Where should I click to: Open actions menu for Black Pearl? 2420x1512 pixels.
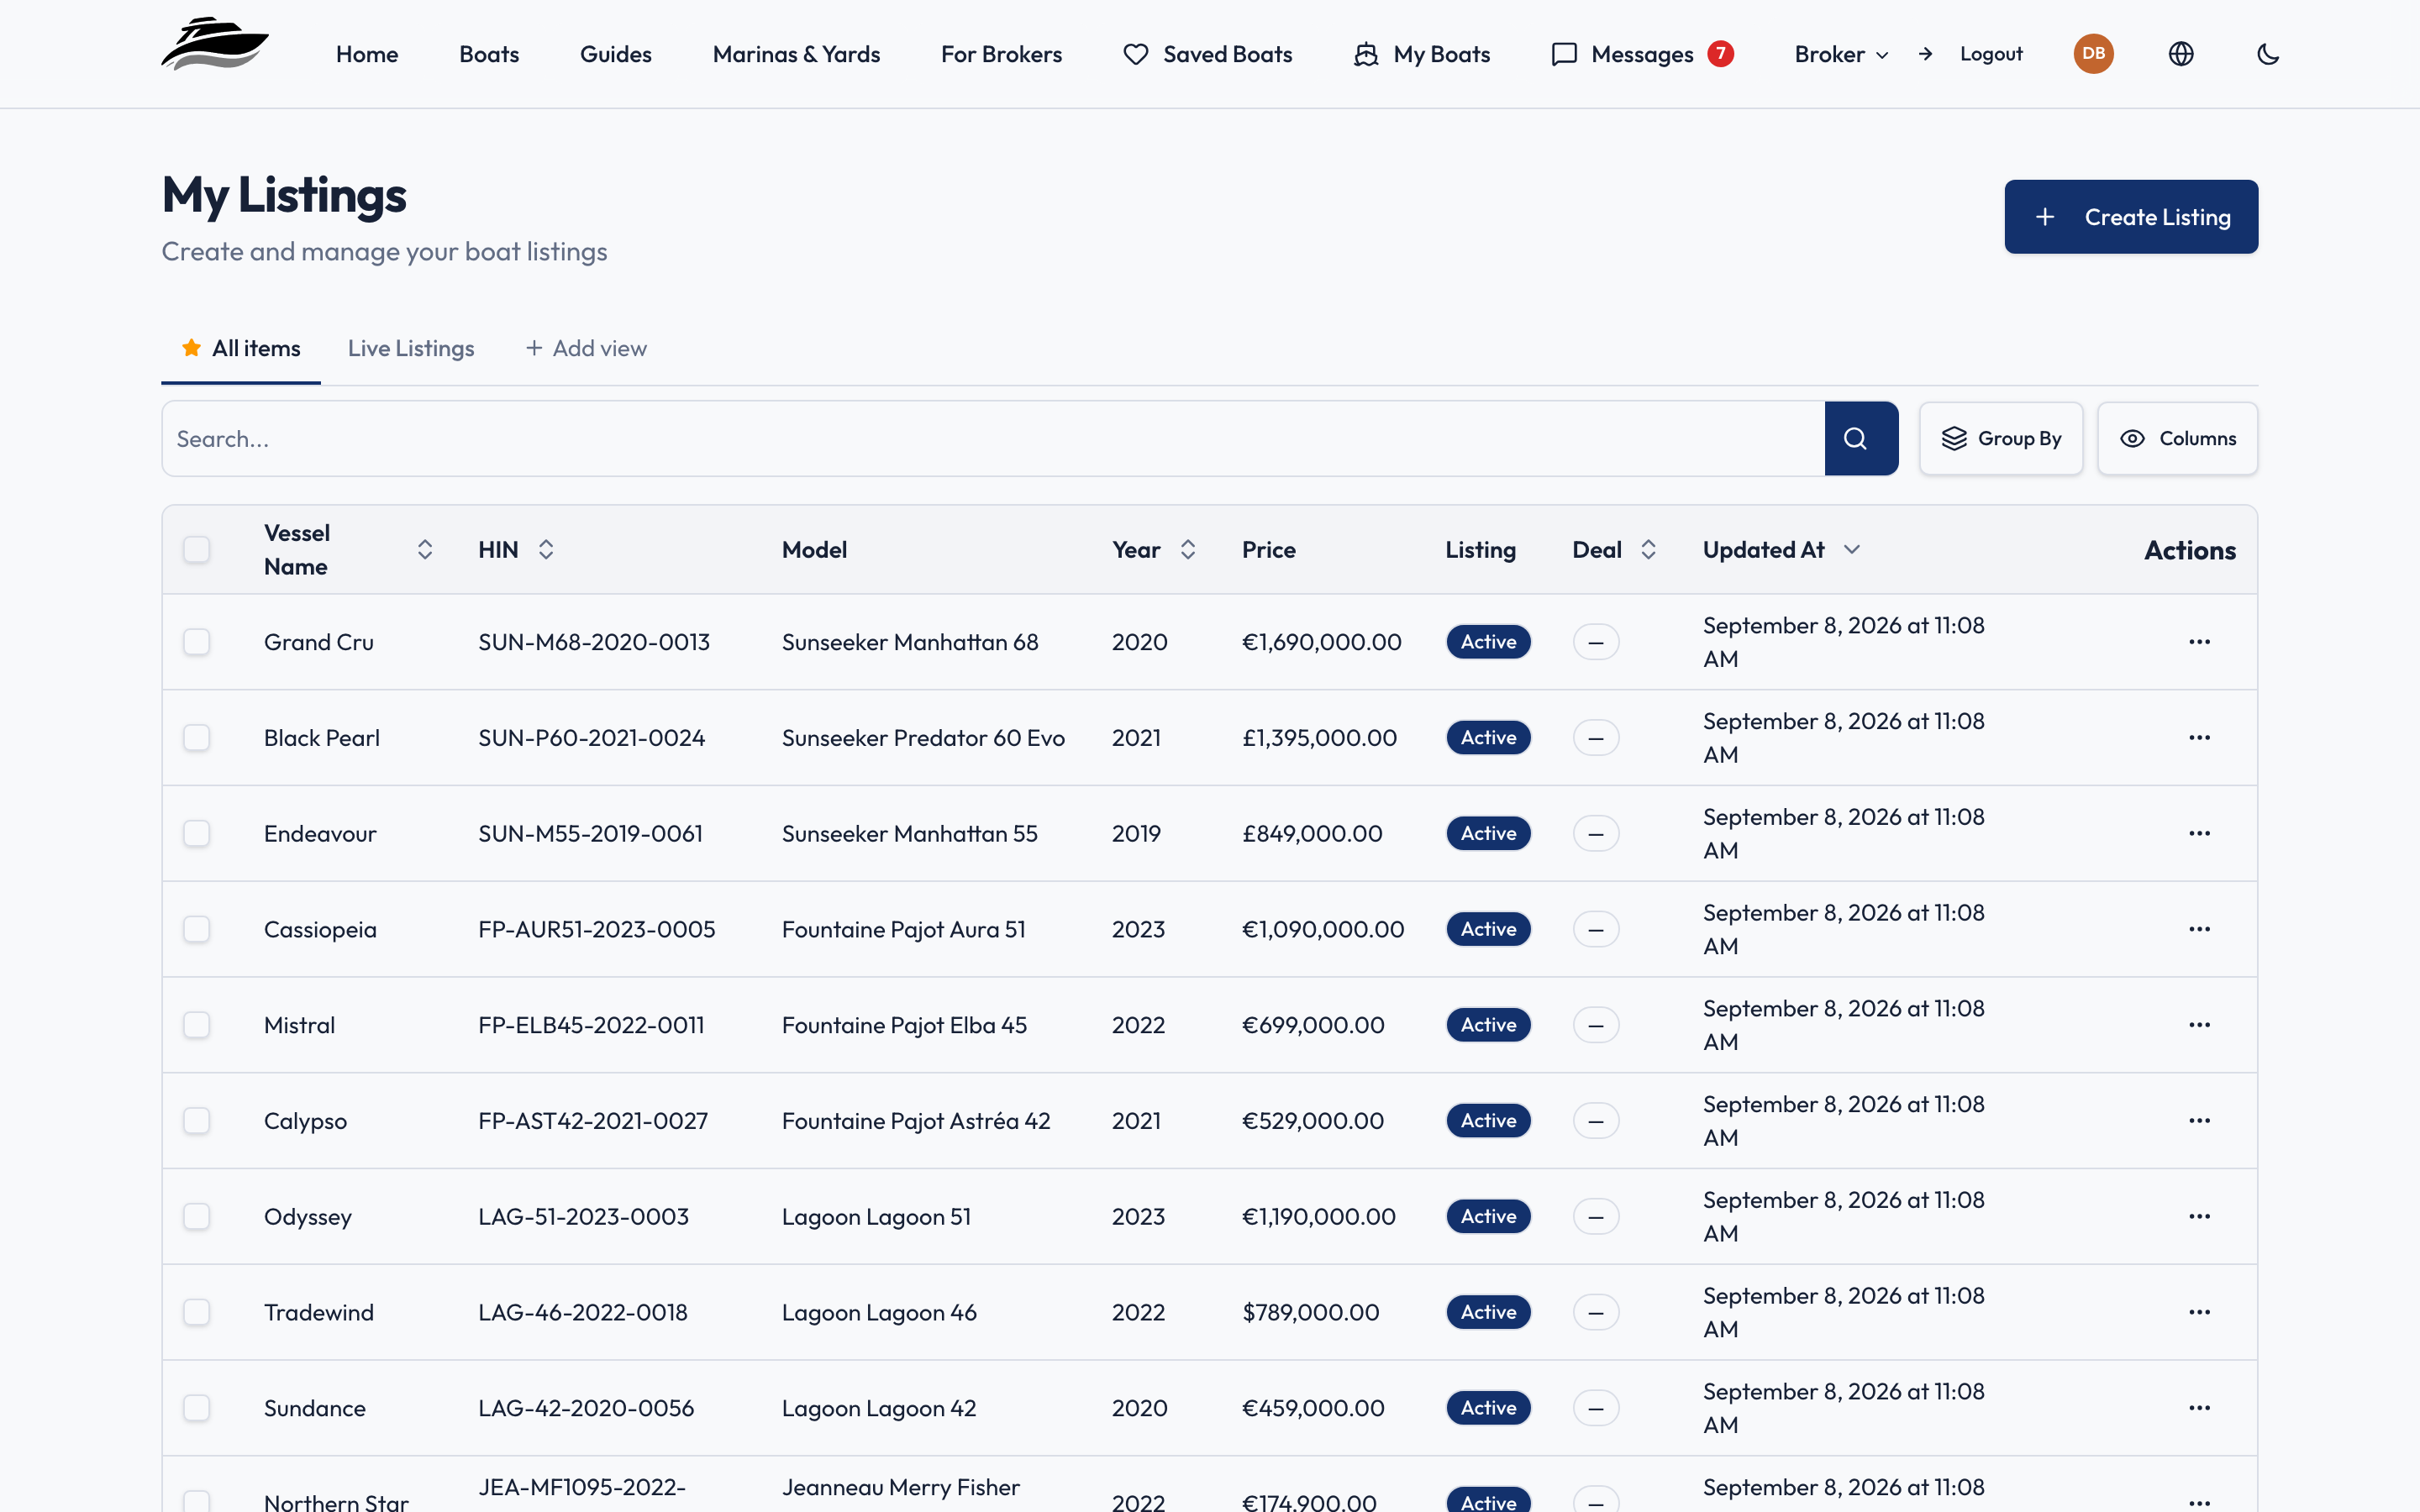2199,738
